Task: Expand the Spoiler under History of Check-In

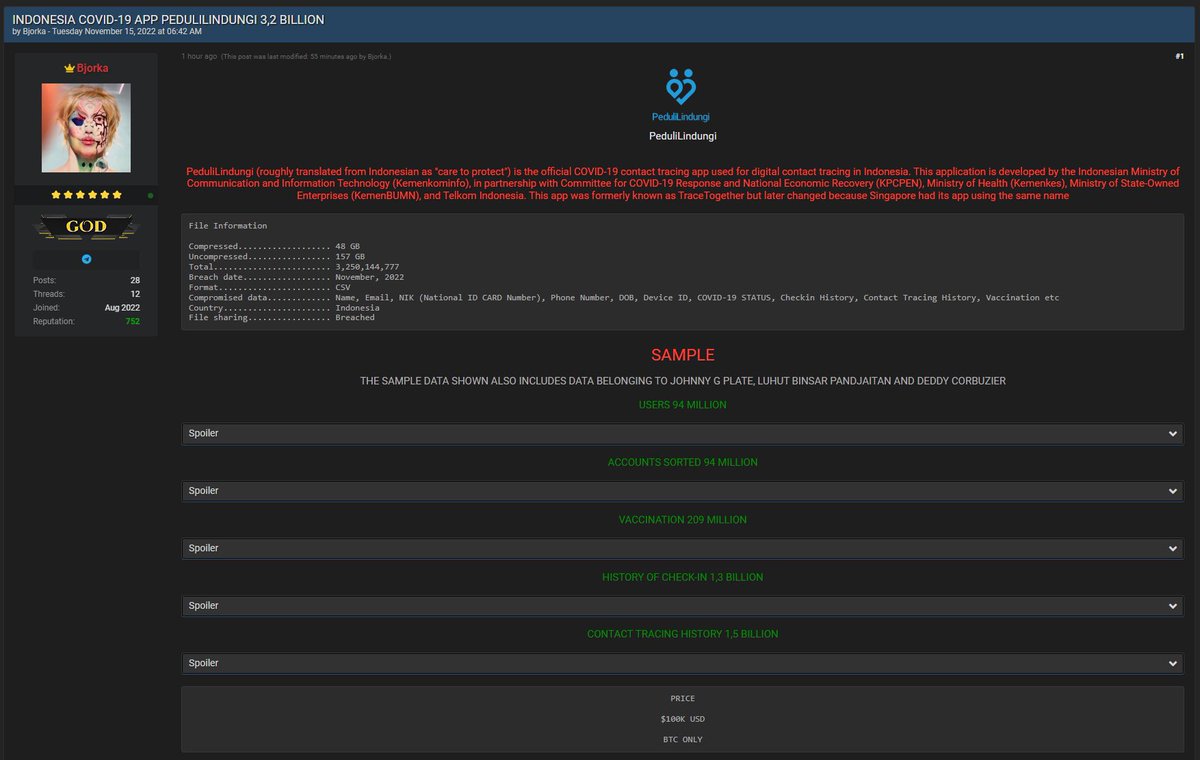Action: pos(682,605)
